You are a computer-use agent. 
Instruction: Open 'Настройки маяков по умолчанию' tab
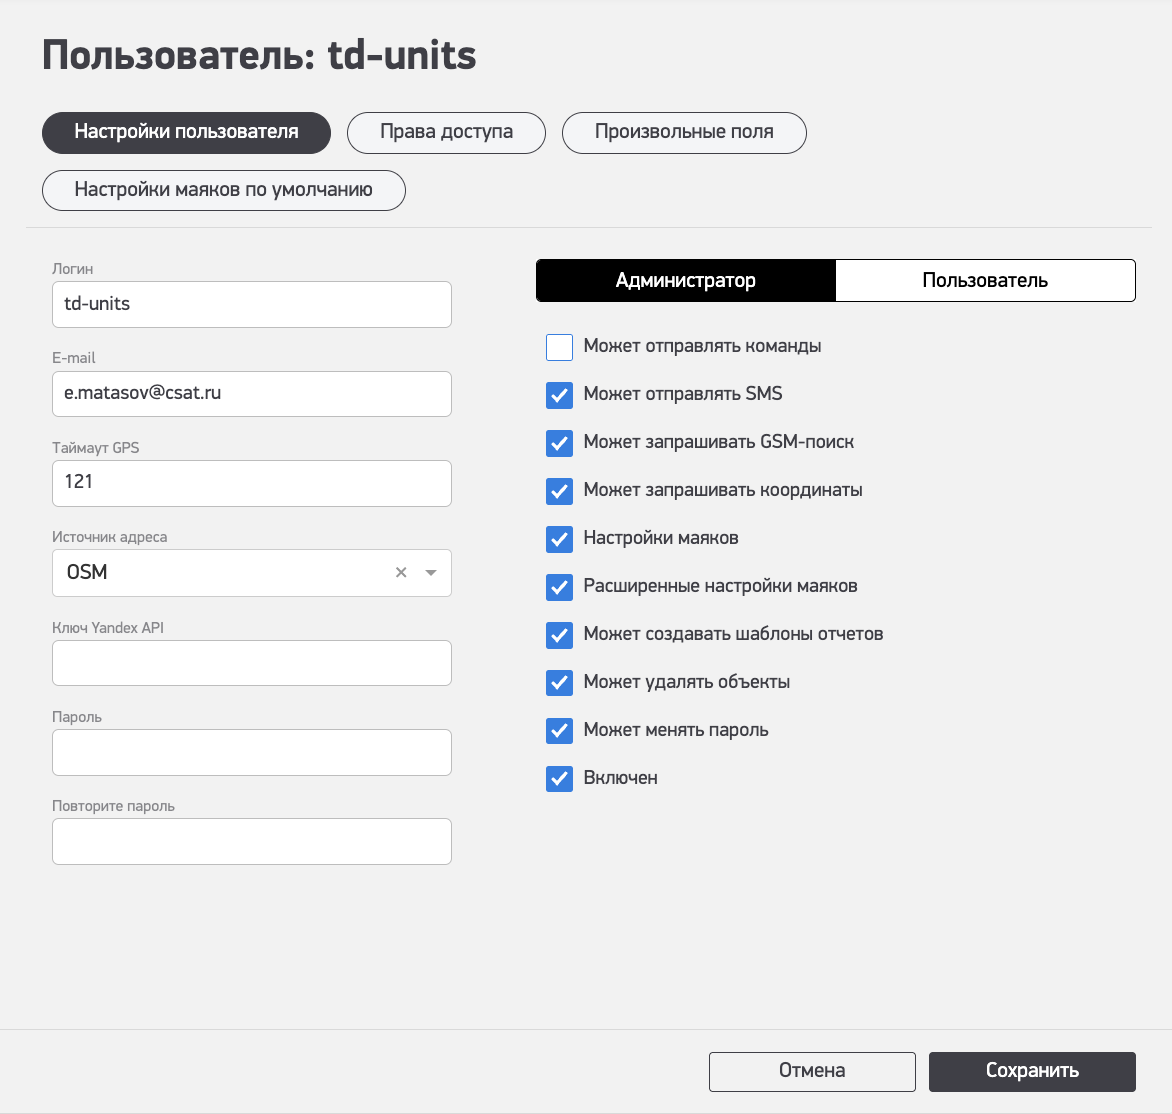(223, 191)
